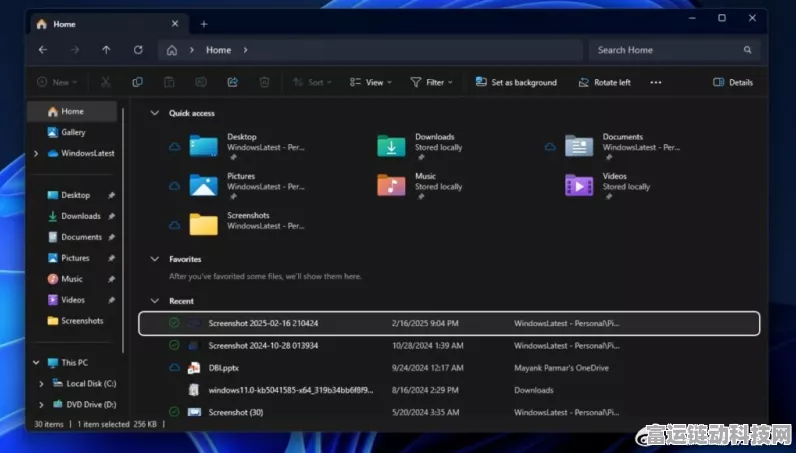The image size is (796, 453).
Task: Click the search magnifier icon
Action: pyautogui.click(x=747, y=50)
